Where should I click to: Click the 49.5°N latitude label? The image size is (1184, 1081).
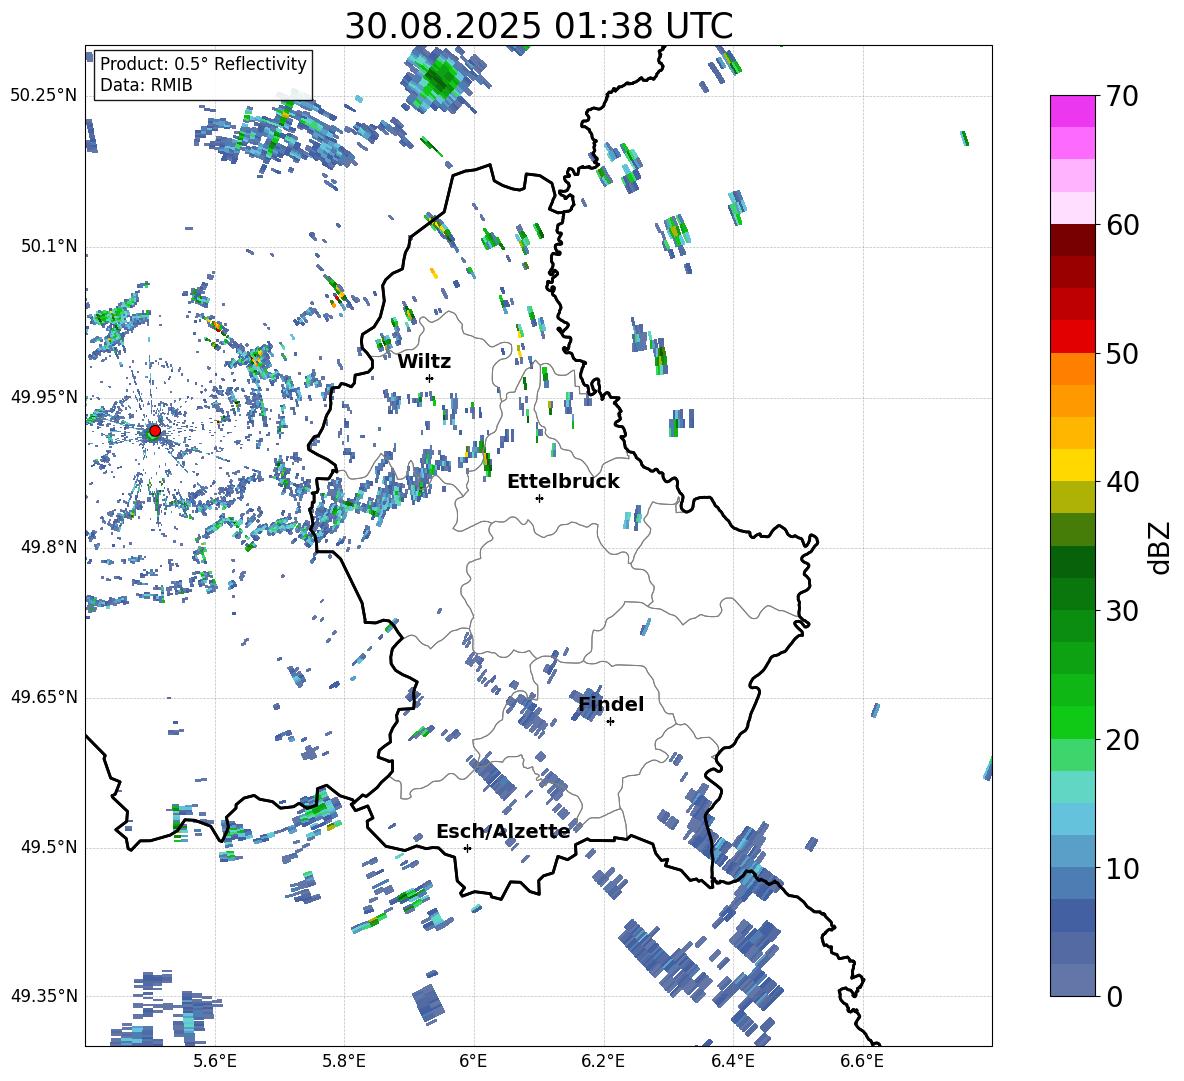[49, 847]
